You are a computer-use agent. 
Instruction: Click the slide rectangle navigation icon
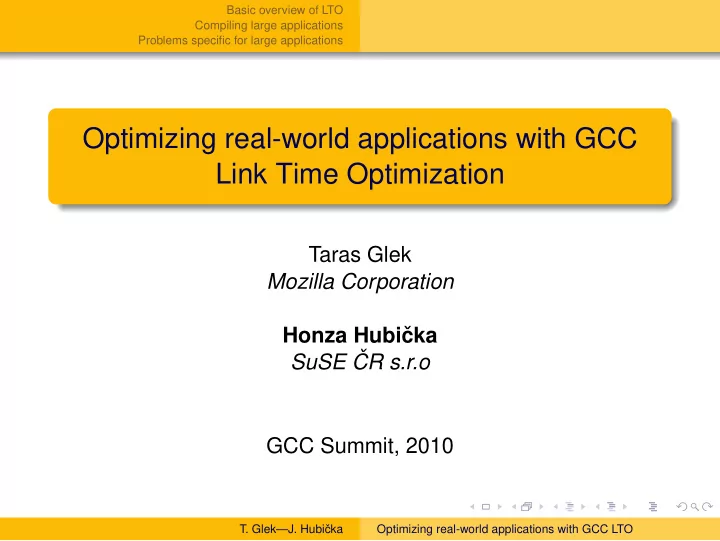pos(486,507)
